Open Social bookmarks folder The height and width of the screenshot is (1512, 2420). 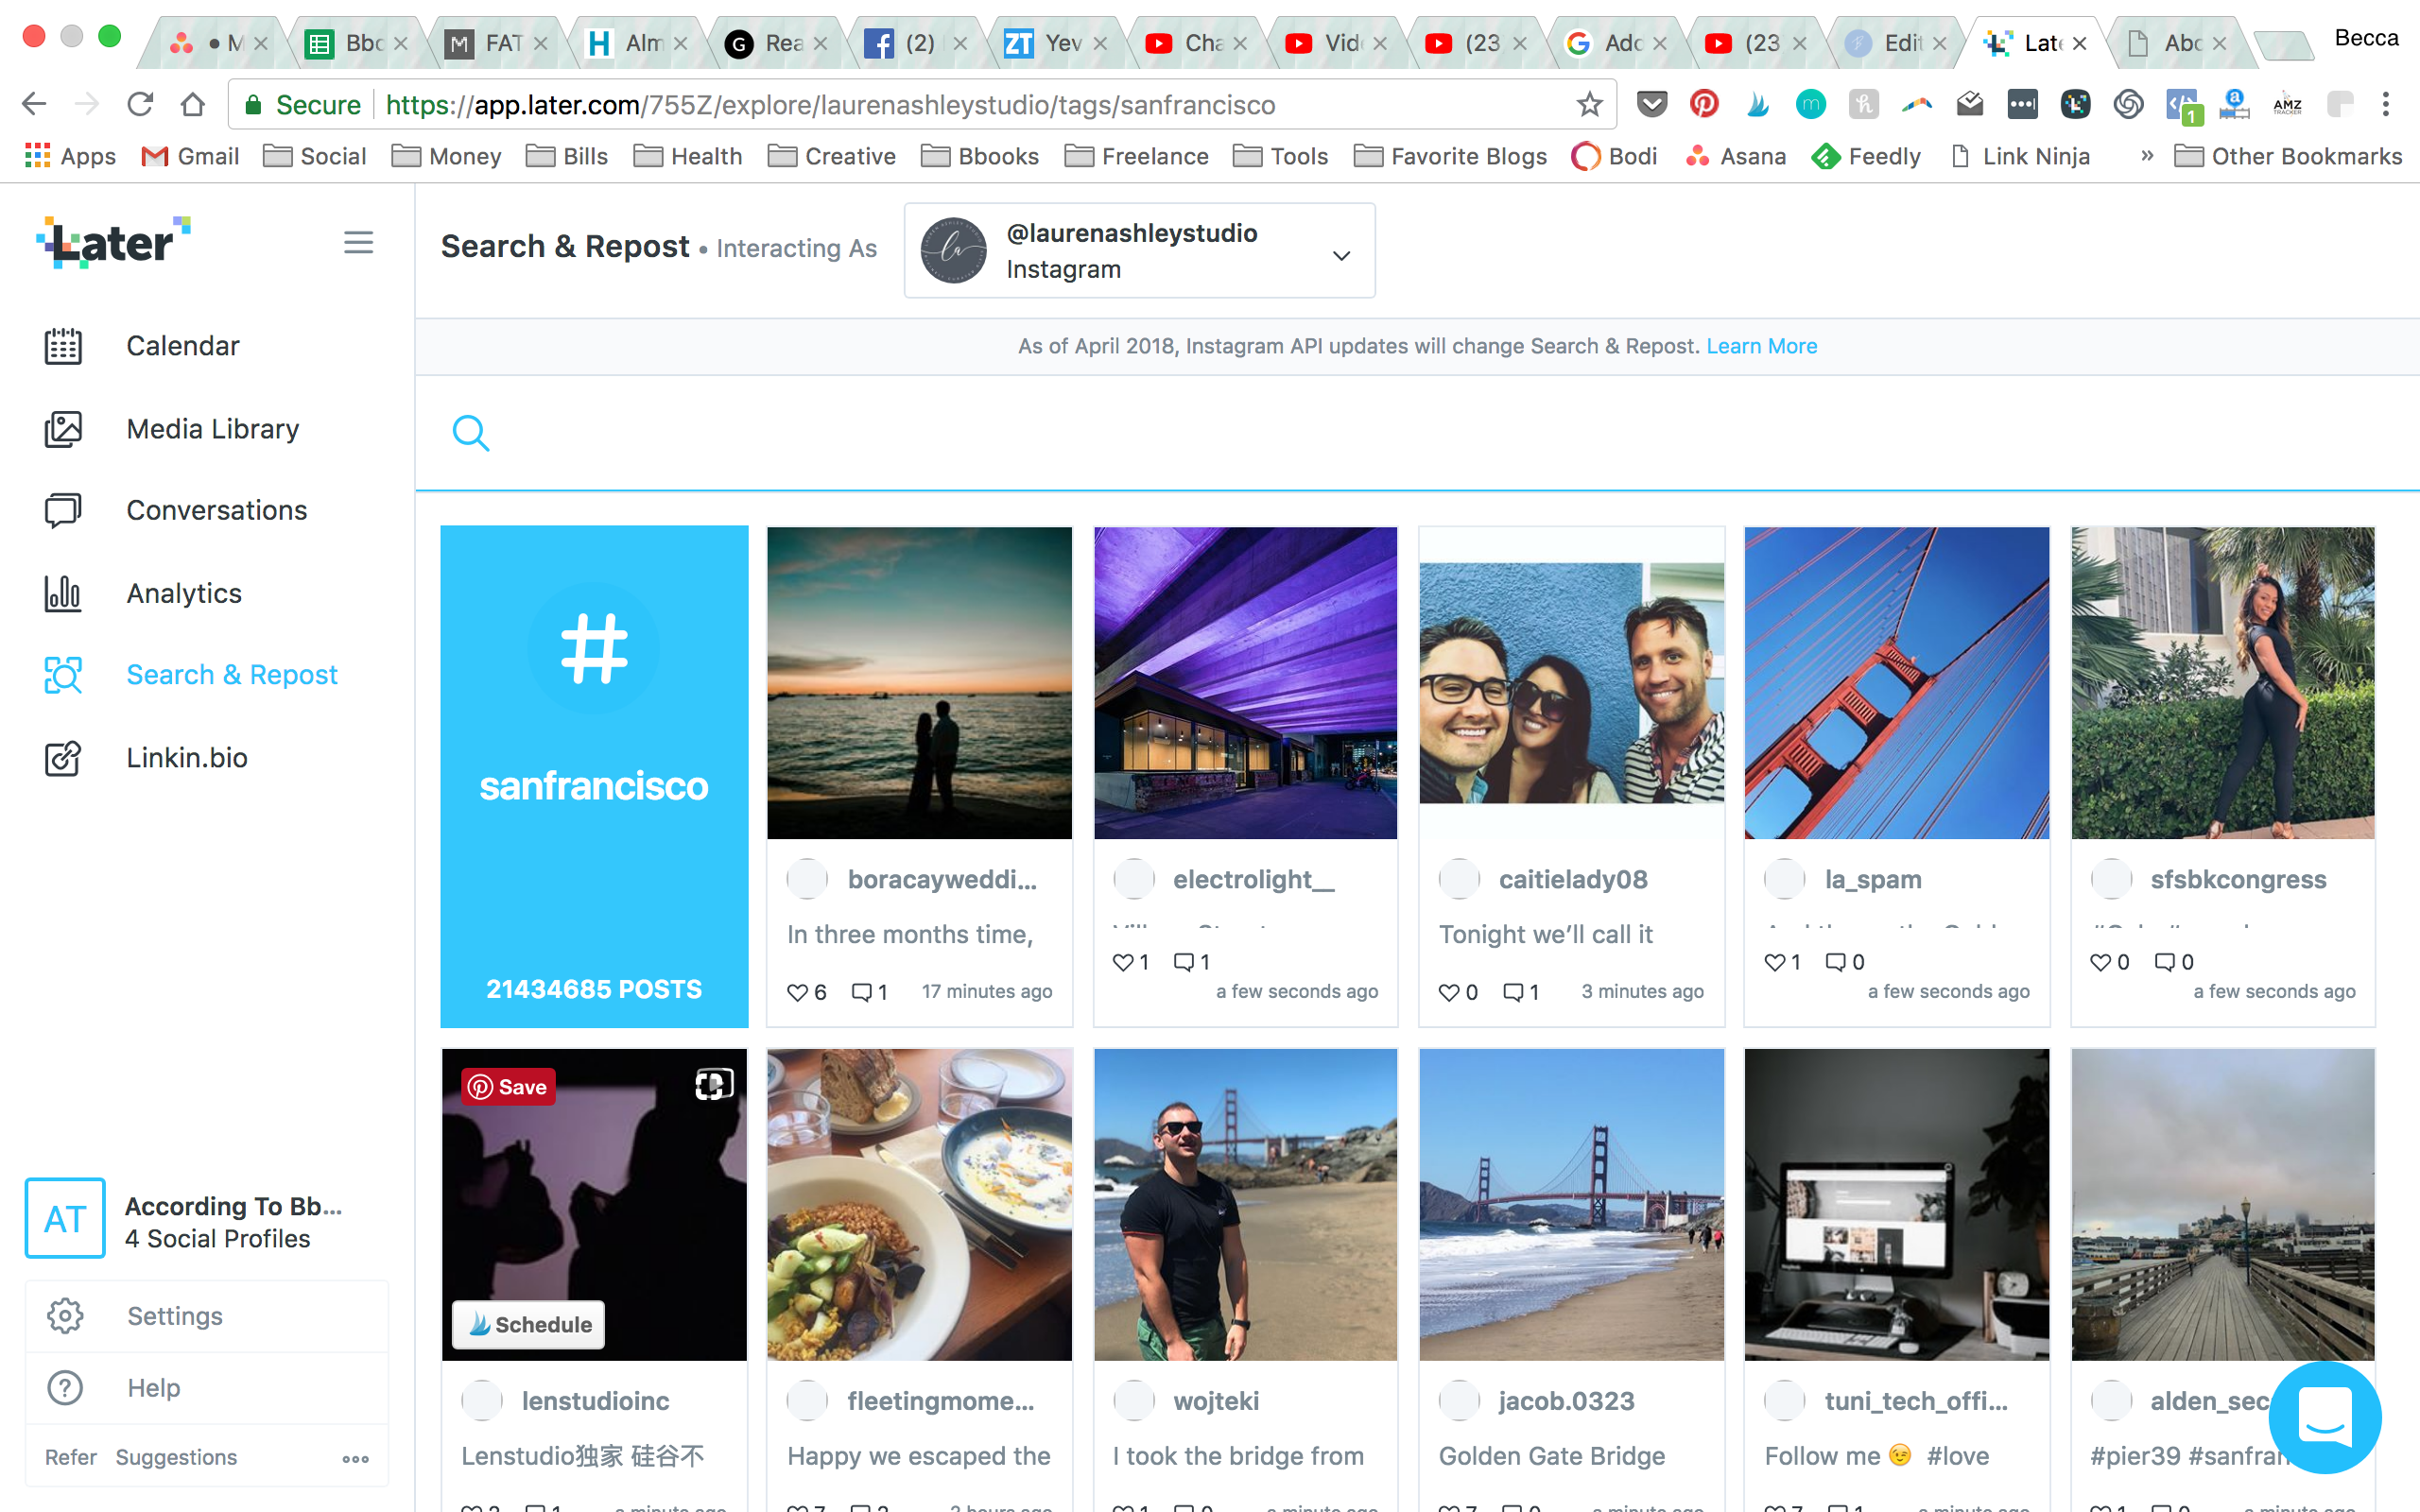[315, 157]
